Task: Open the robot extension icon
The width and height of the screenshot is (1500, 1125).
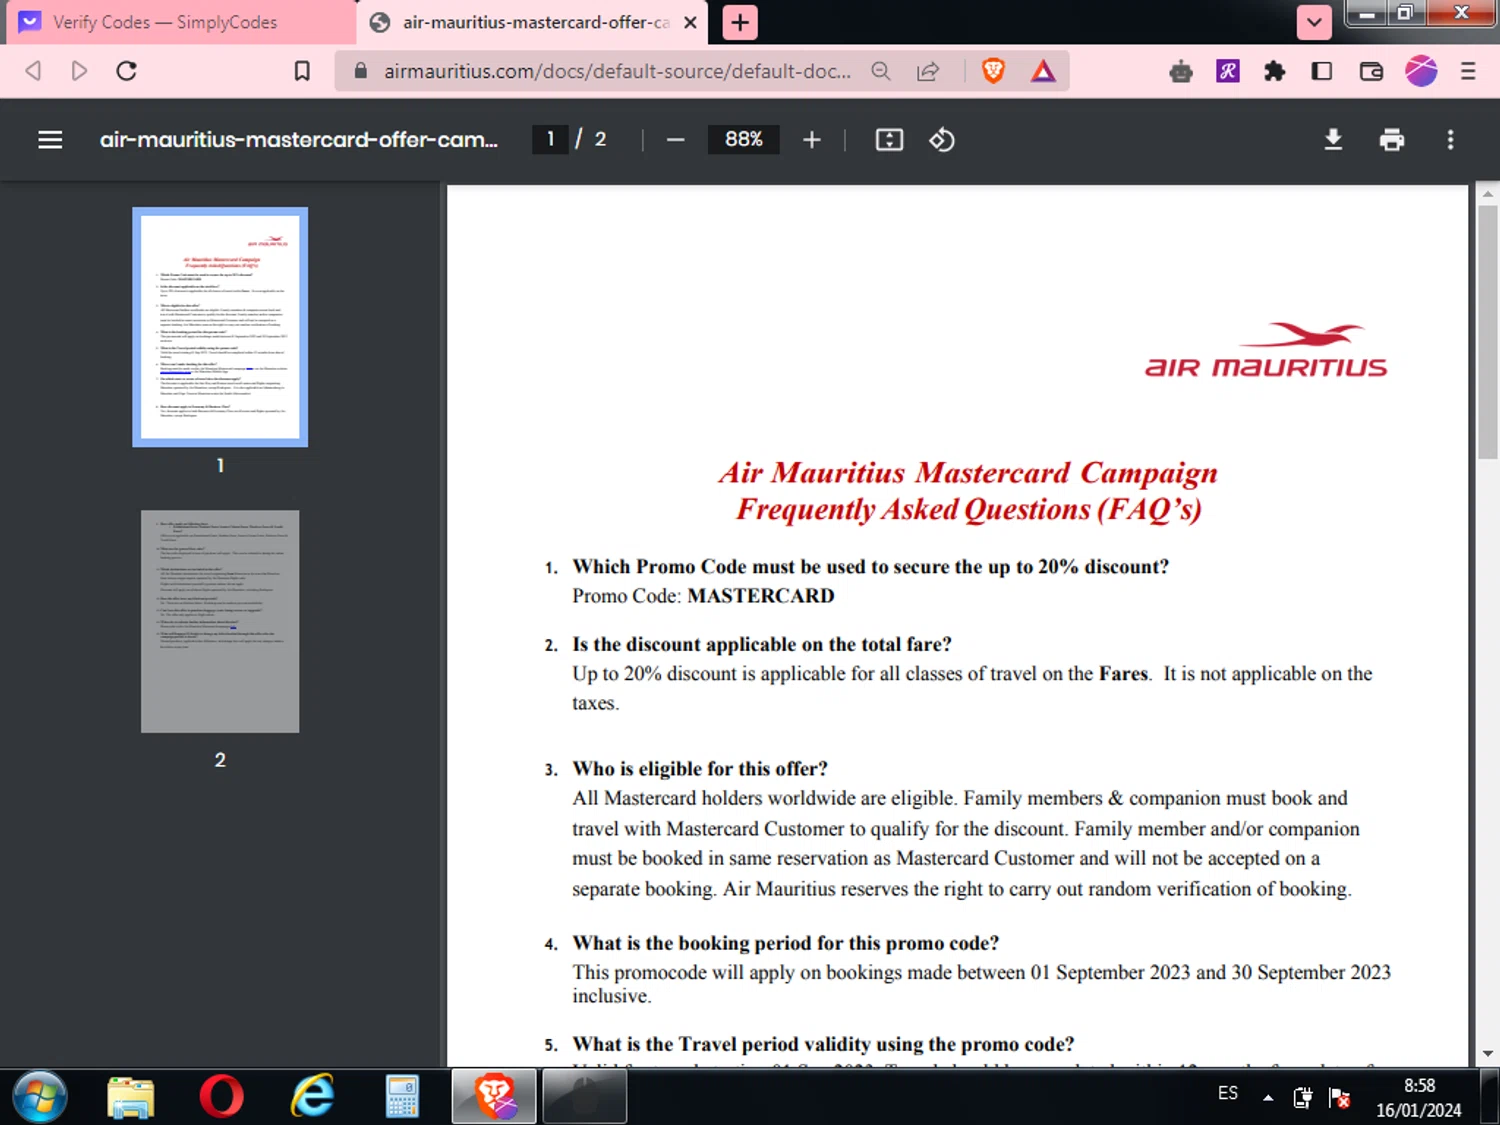Action: (1181, 71)
